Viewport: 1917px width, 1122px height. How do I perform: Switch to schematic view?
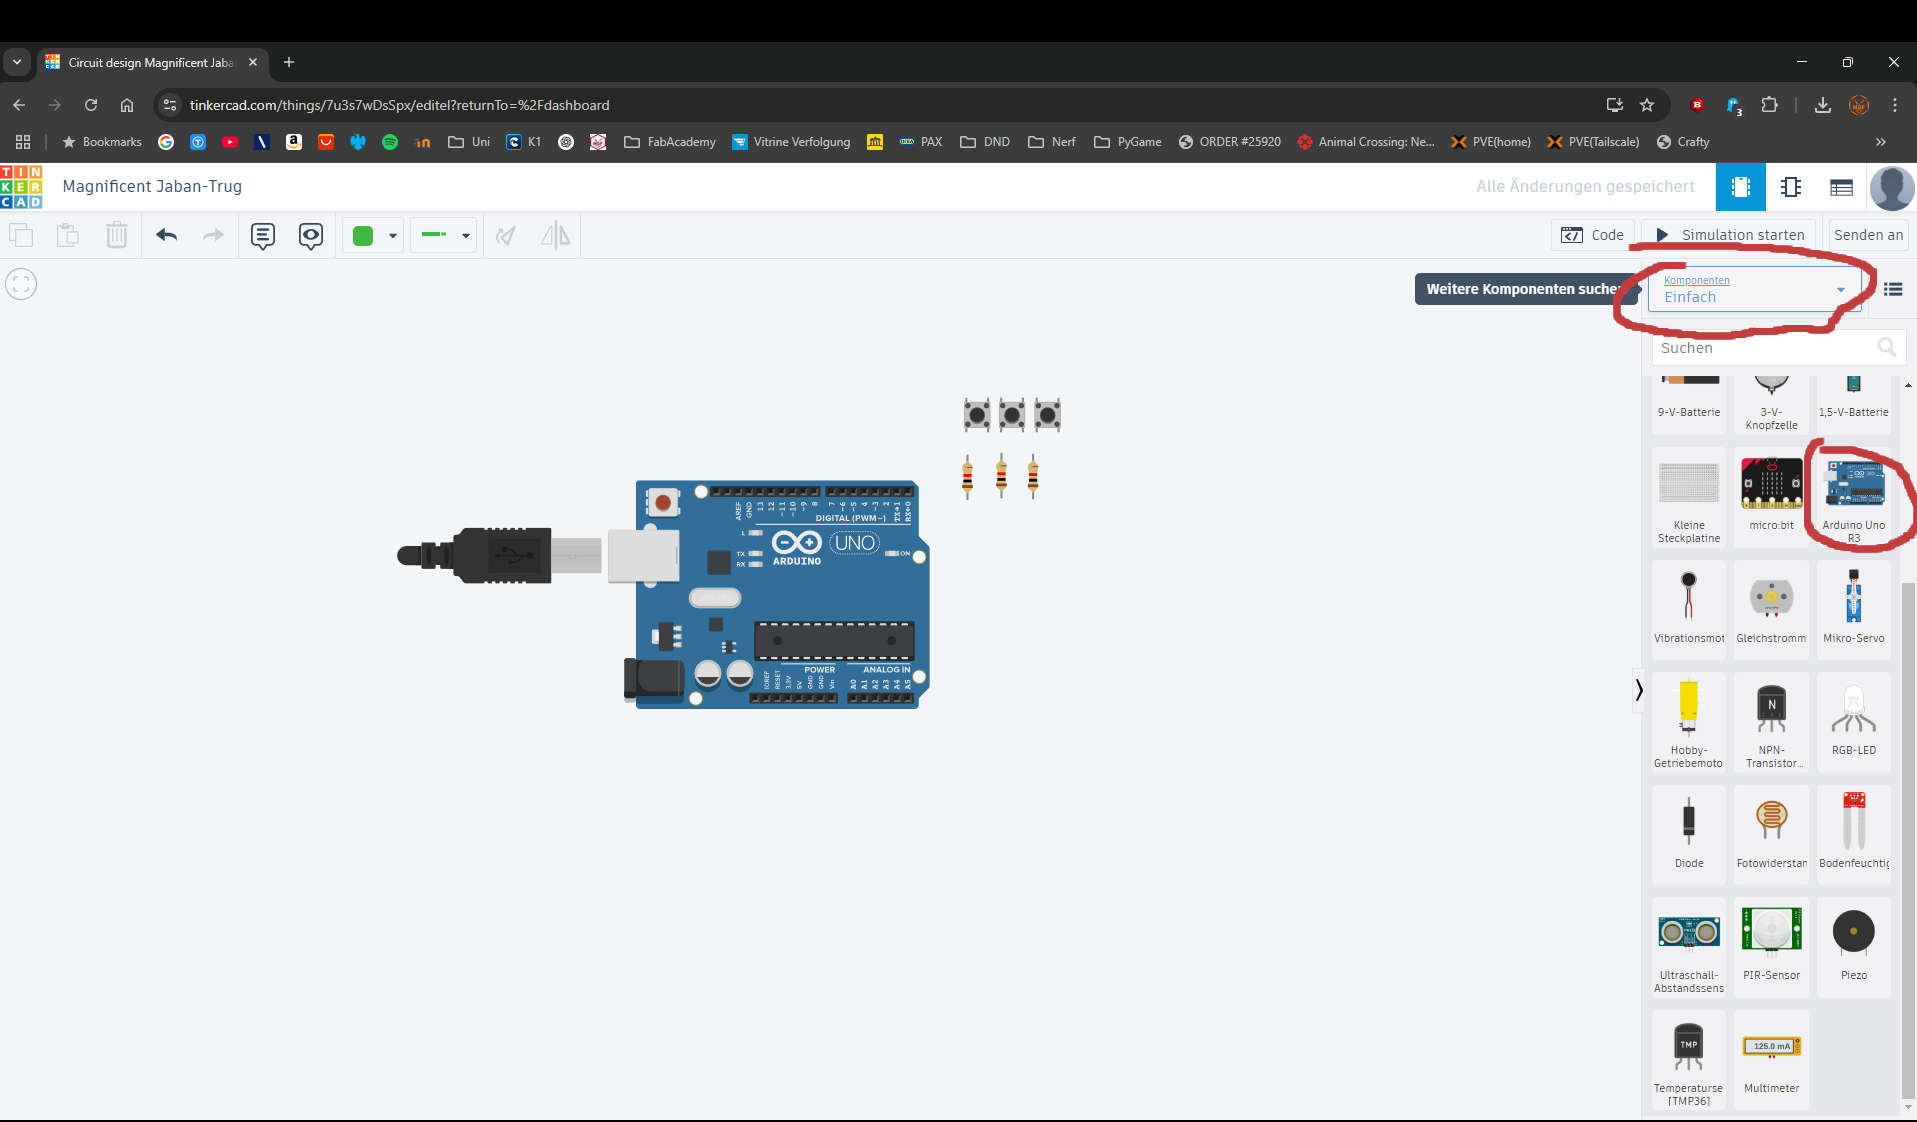point(1791,187)
